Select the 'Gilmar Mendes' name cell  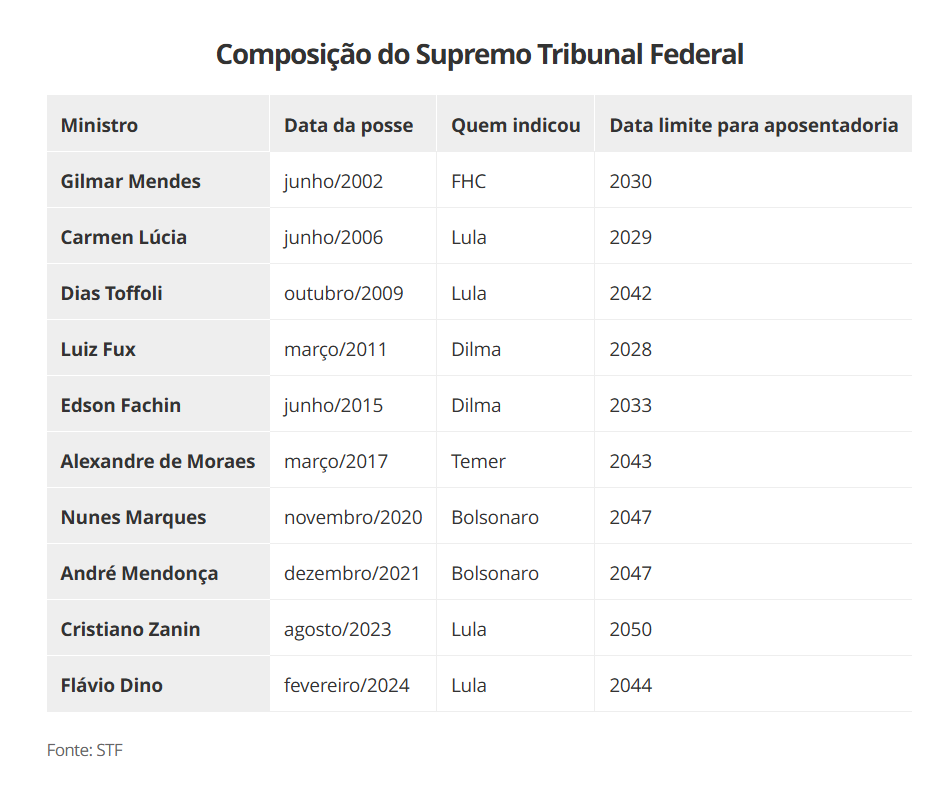coord(130,181)
